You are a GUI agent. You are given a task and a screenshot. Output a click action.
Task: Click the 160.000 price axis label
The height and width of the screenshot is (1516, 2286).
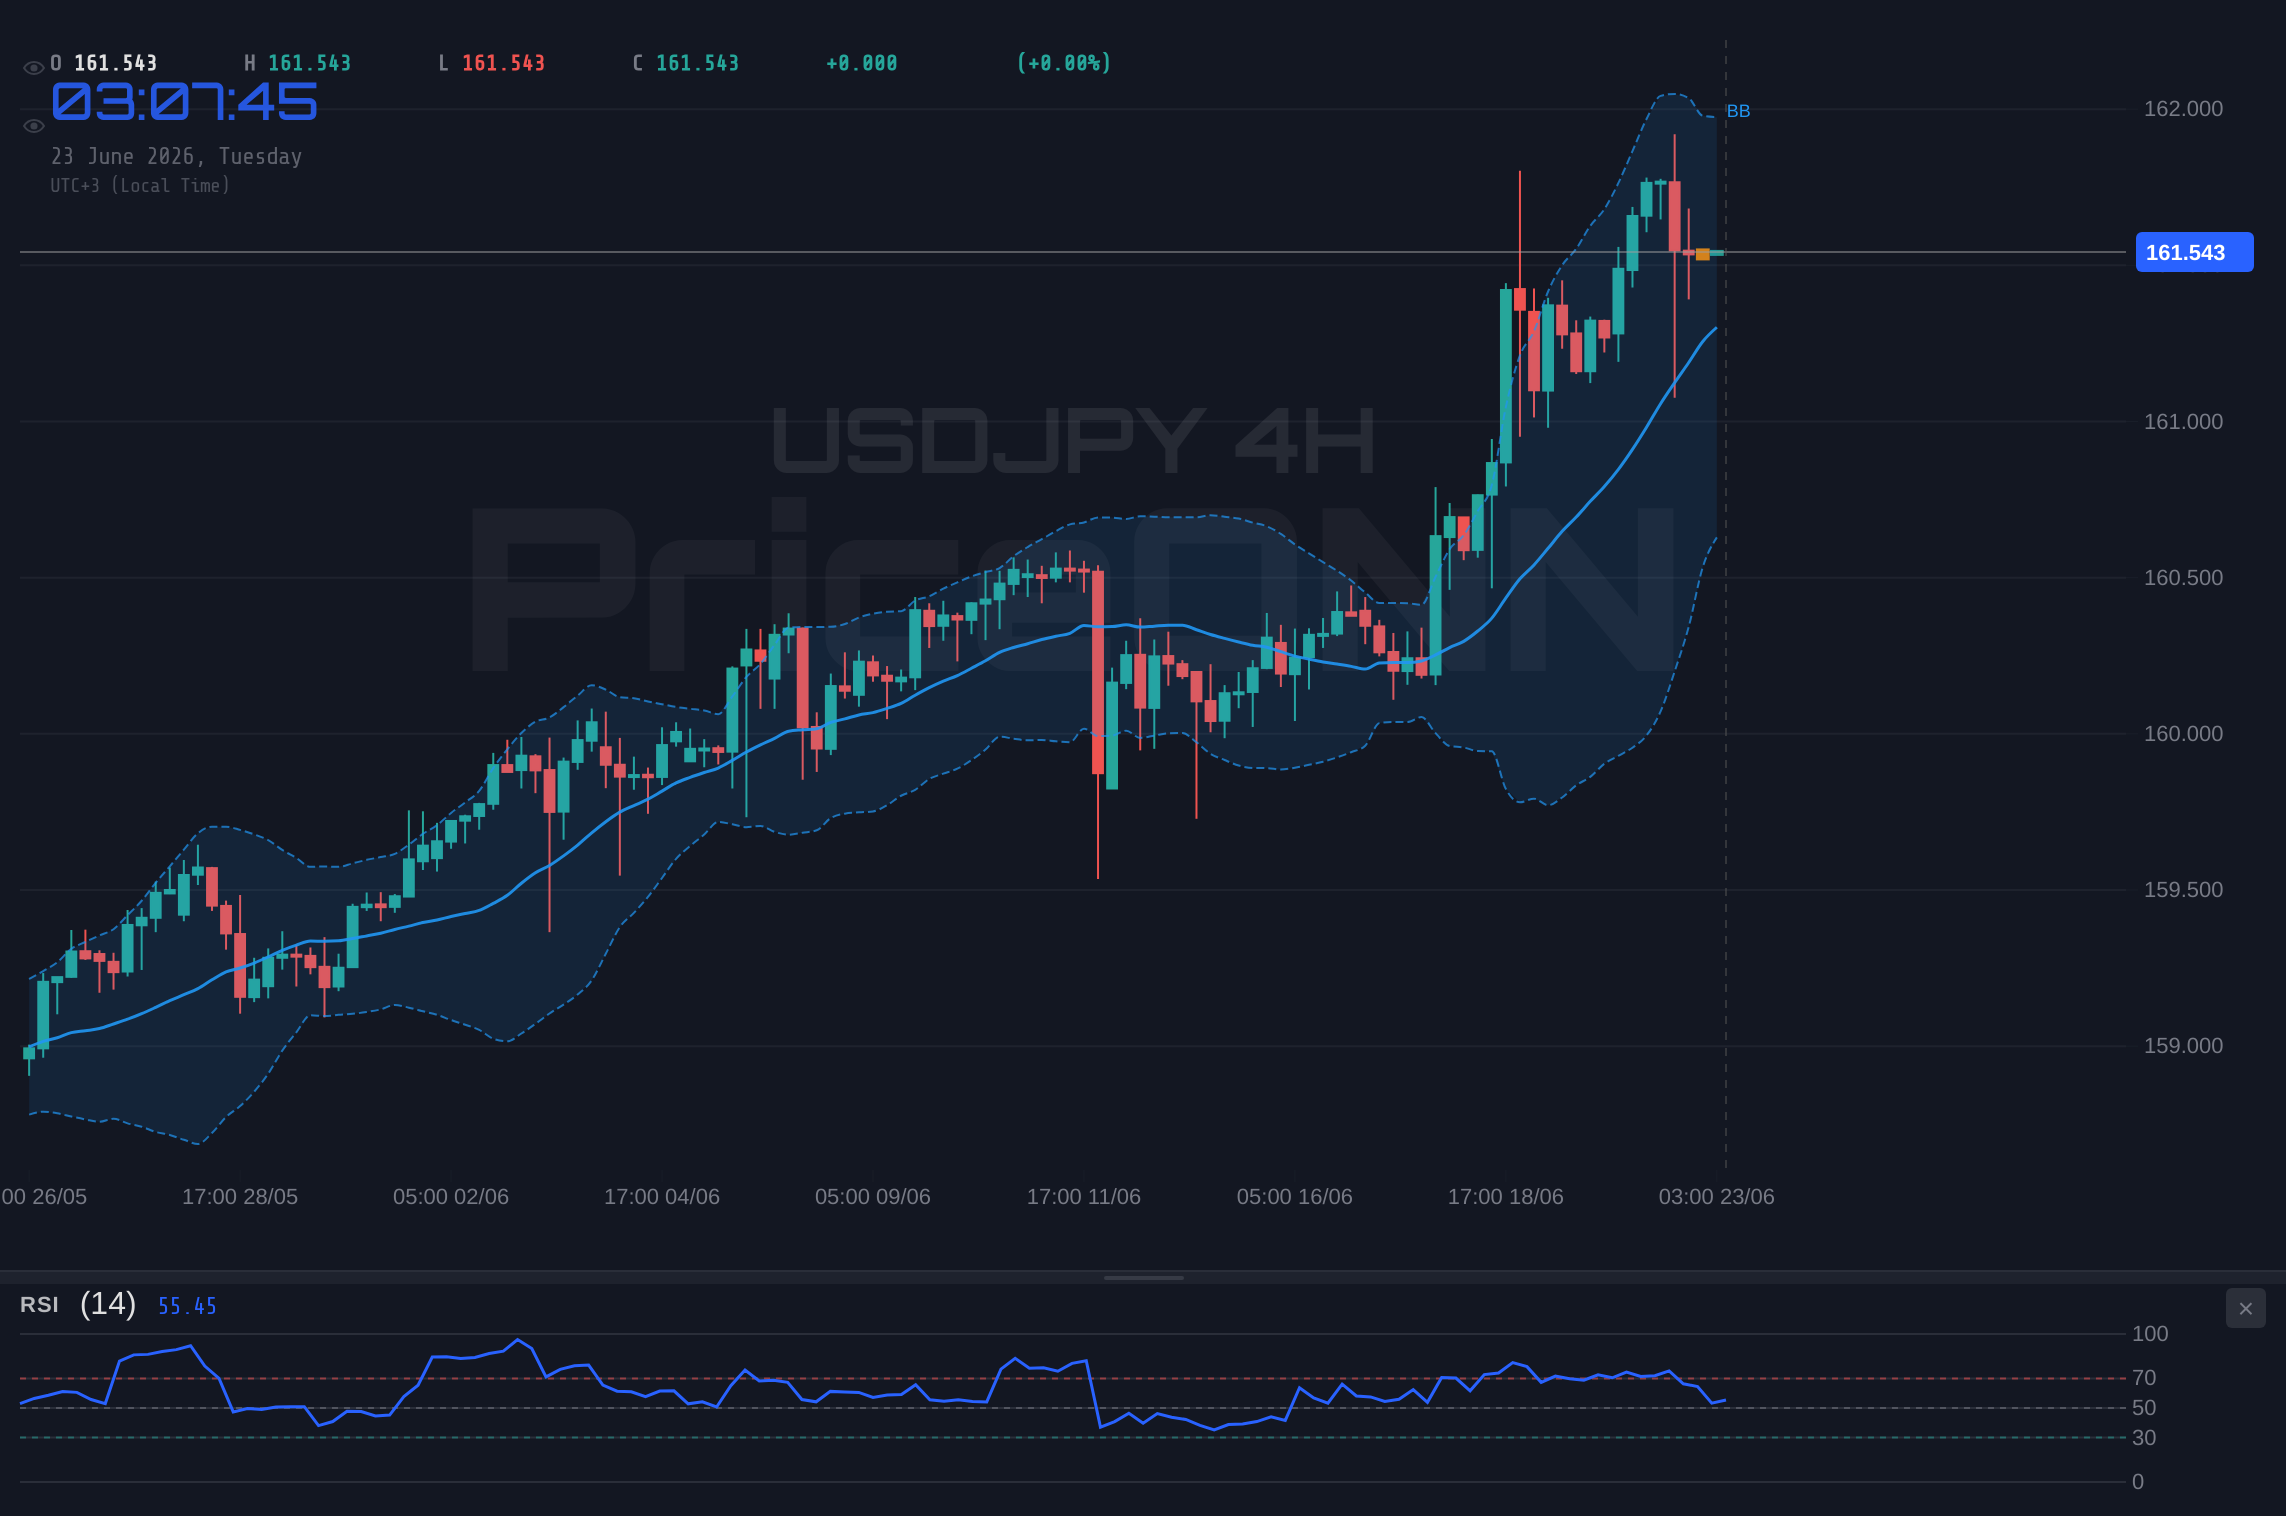[x=2183, y=734]
